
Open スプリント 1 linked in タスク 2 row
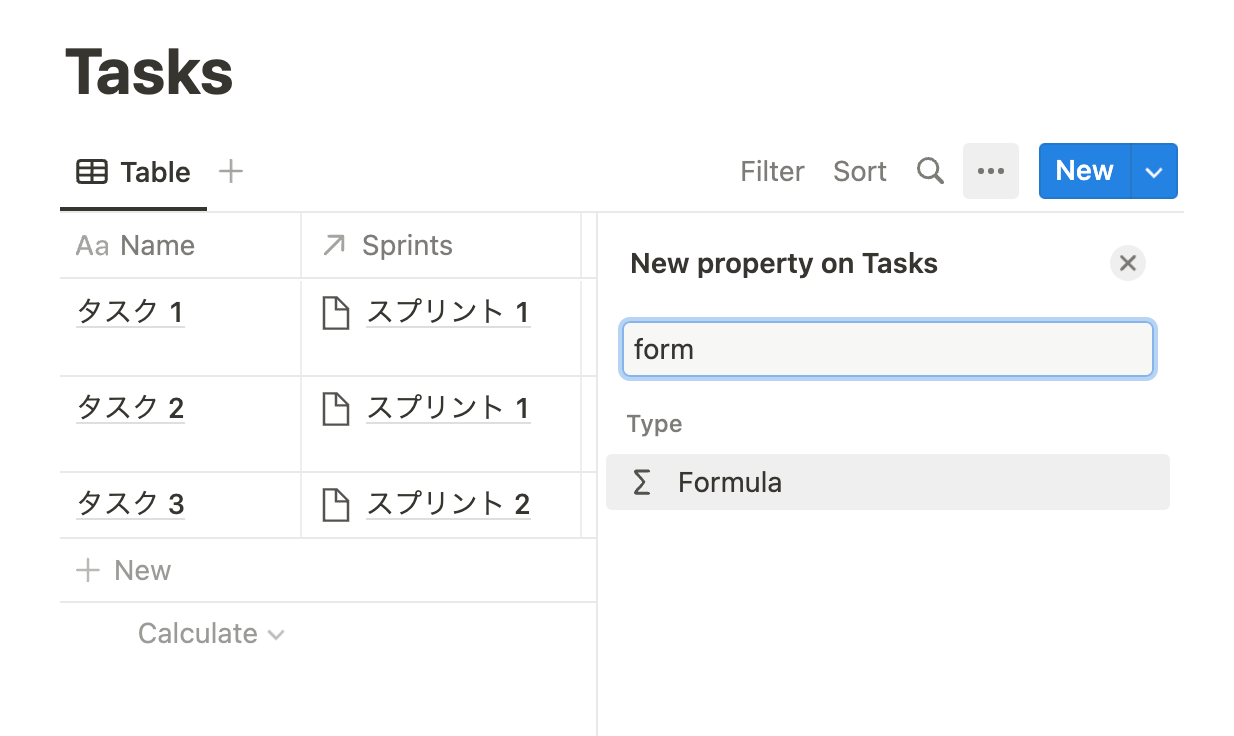(x=448, y=408)
